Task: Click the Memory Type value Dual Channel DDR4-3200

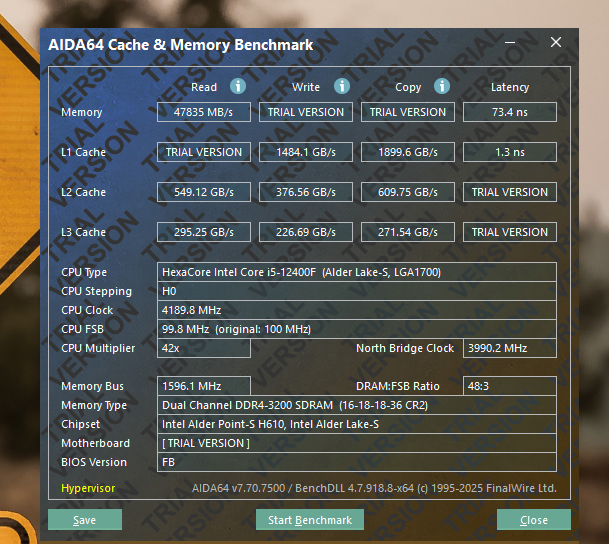Action: [357, 405]
